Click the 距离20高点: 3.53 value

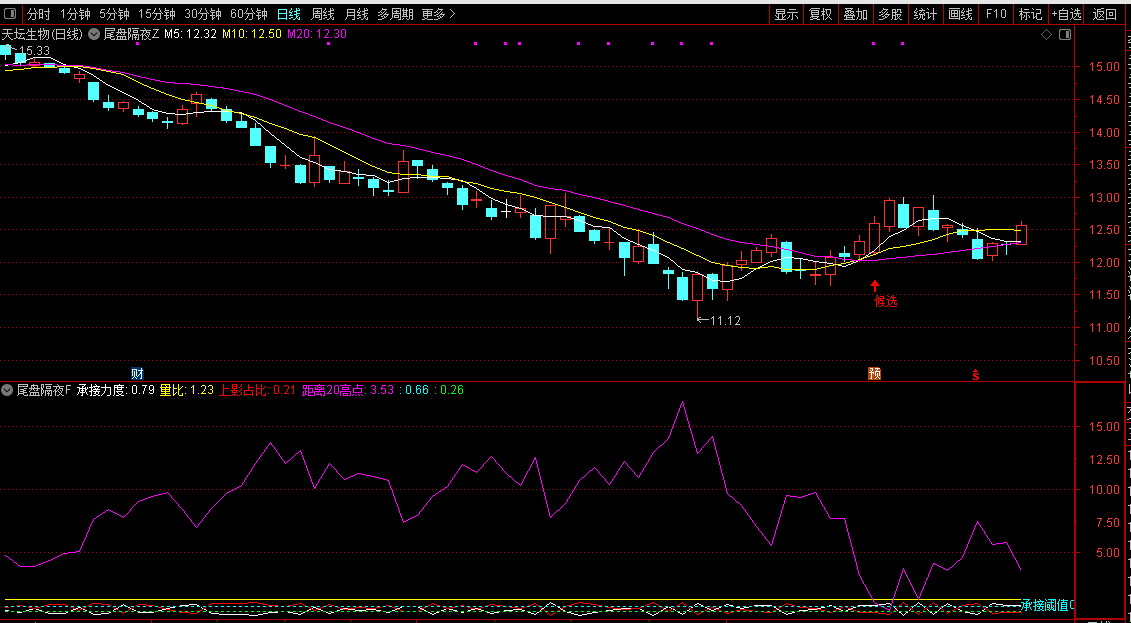click(348, 390)
